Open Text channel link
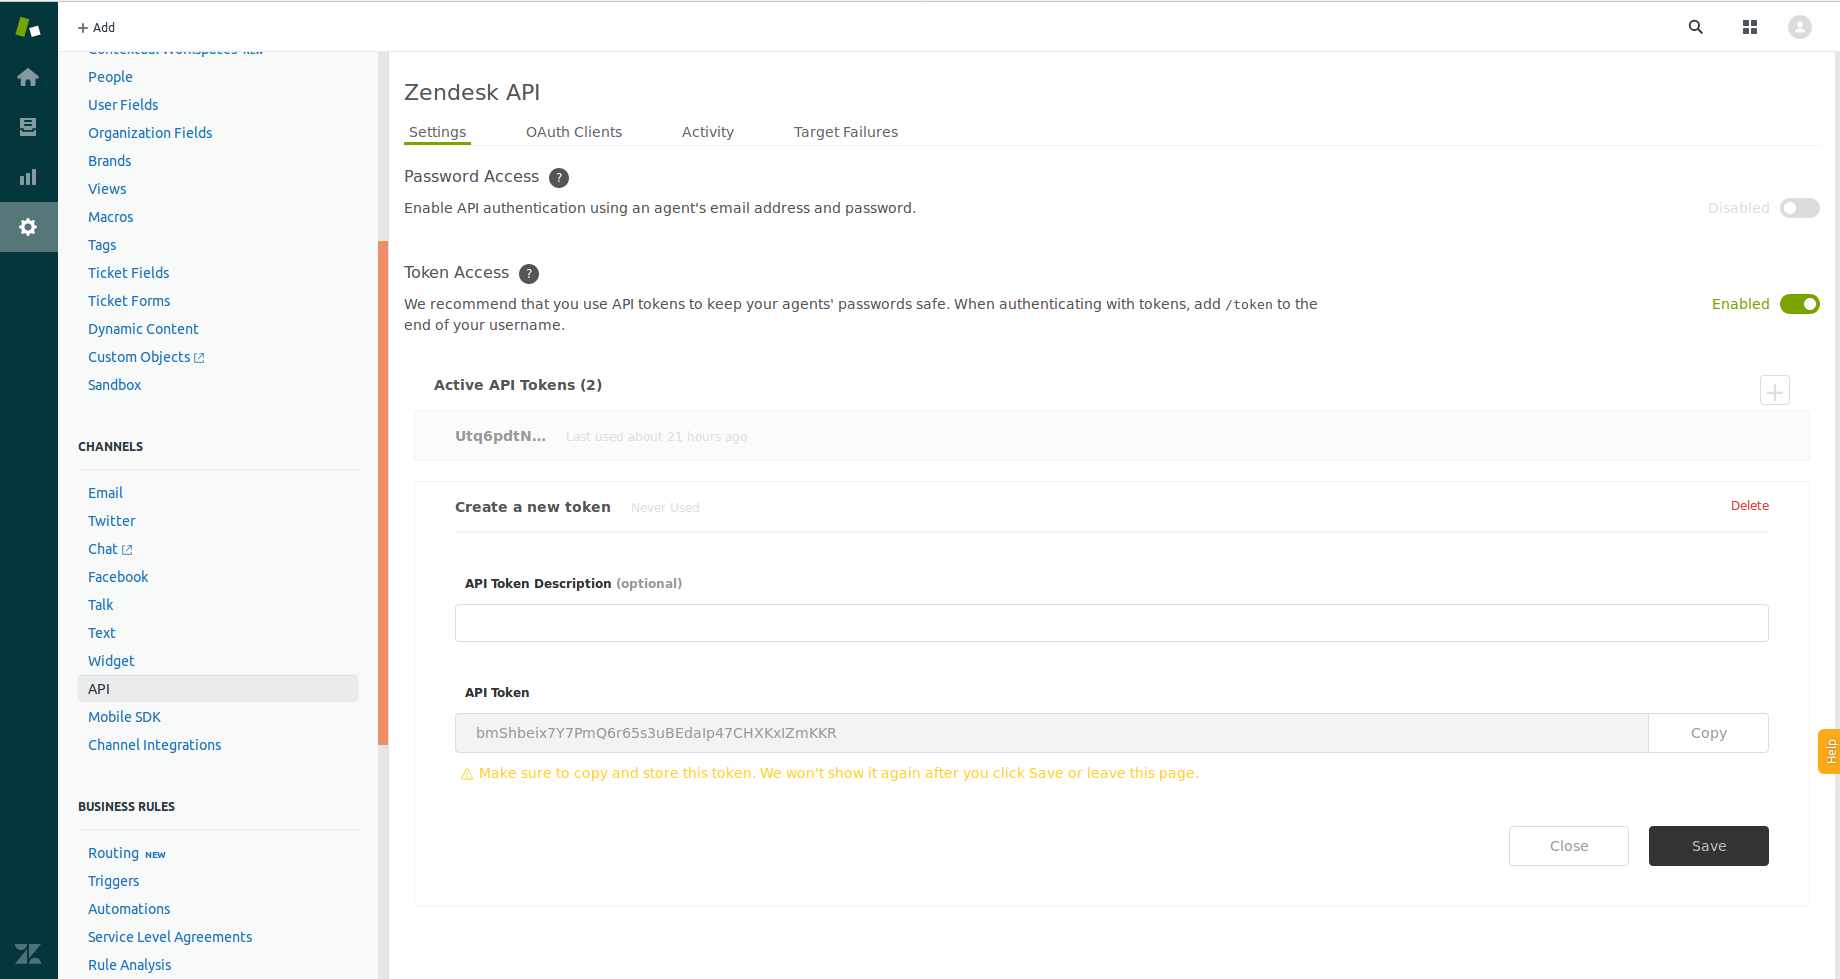1840x979 pixels. tap(101, 633)
